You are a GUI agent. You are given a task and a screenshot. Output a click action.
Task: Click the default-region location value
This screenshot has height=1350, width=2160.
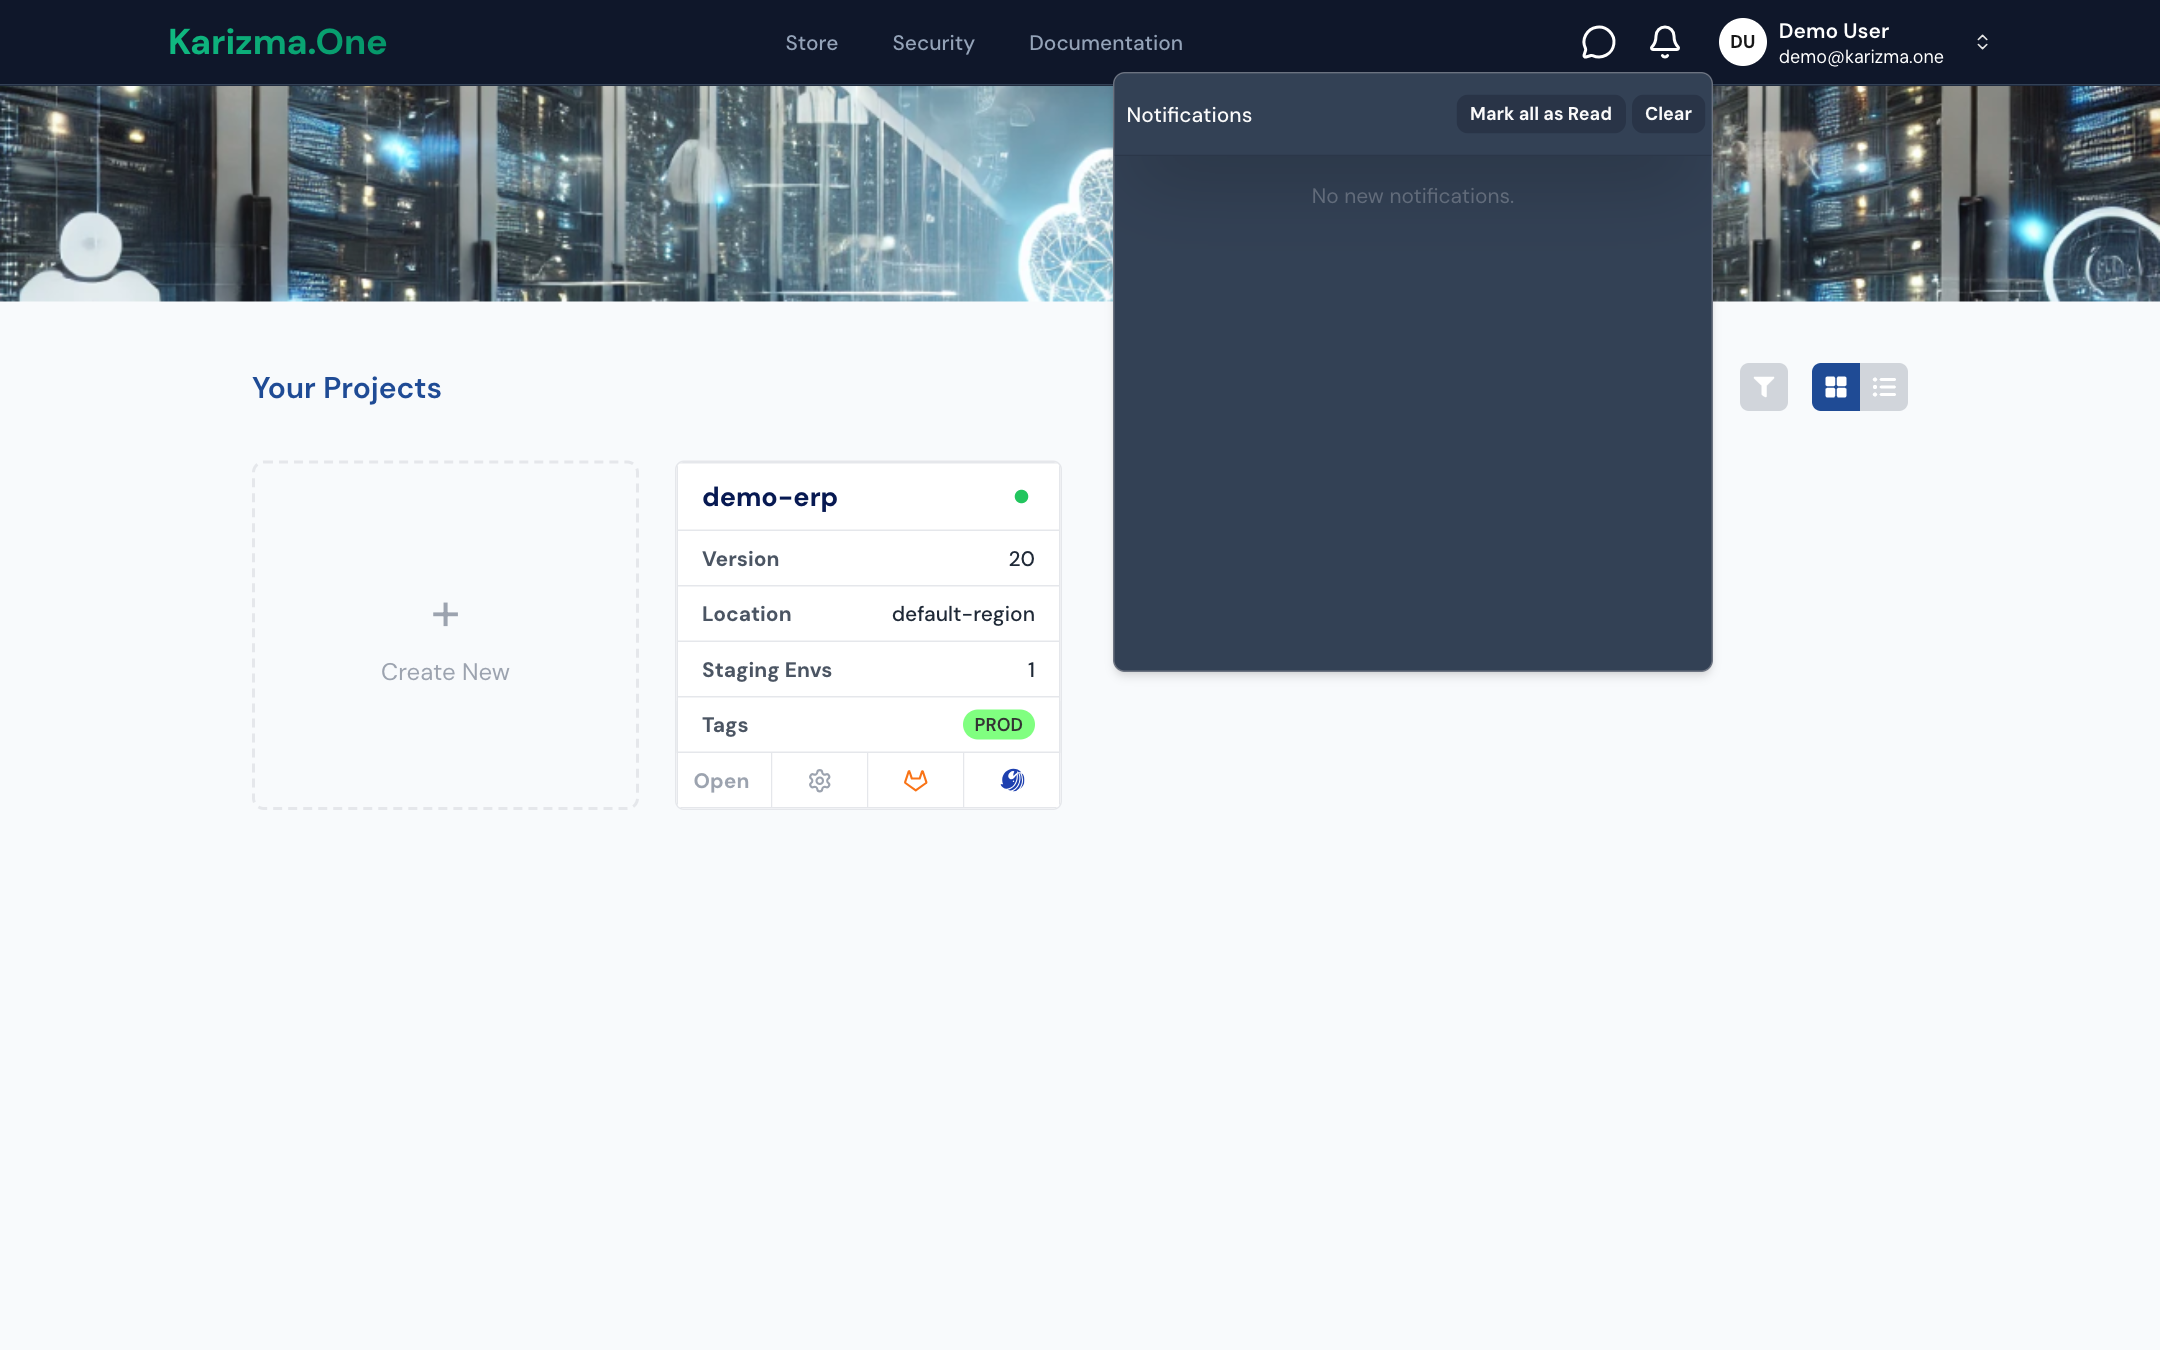point(963,614)
